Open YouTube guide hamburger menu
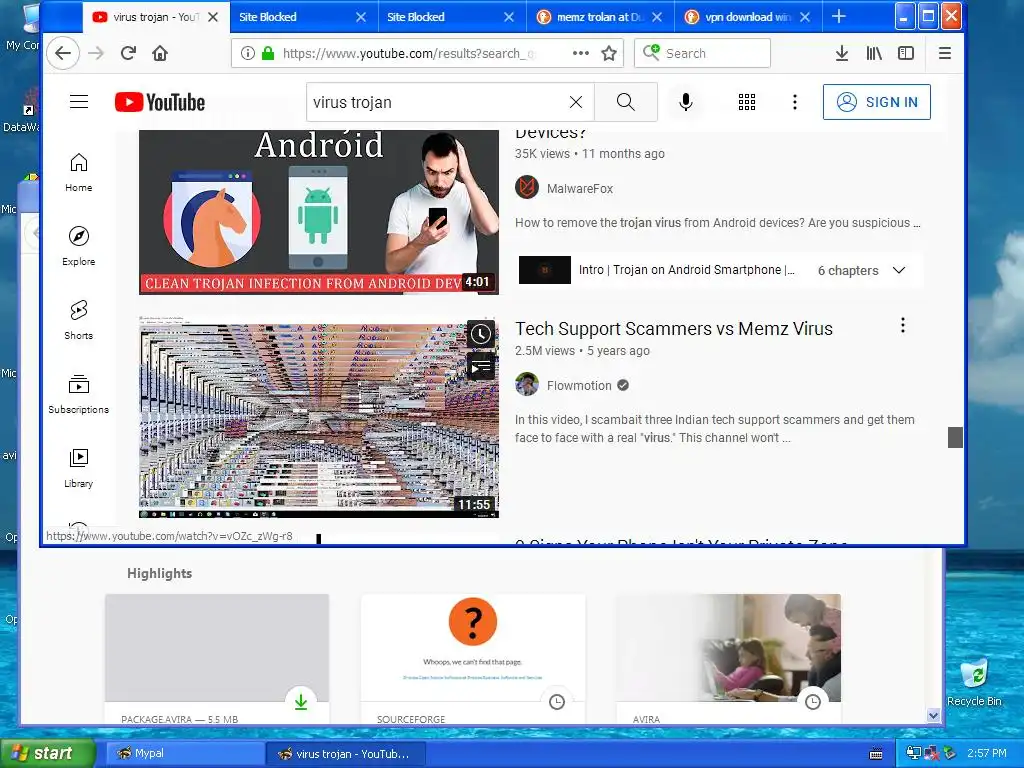The width and height of the screenshot is (1024, 768). (x=79, y=102)
